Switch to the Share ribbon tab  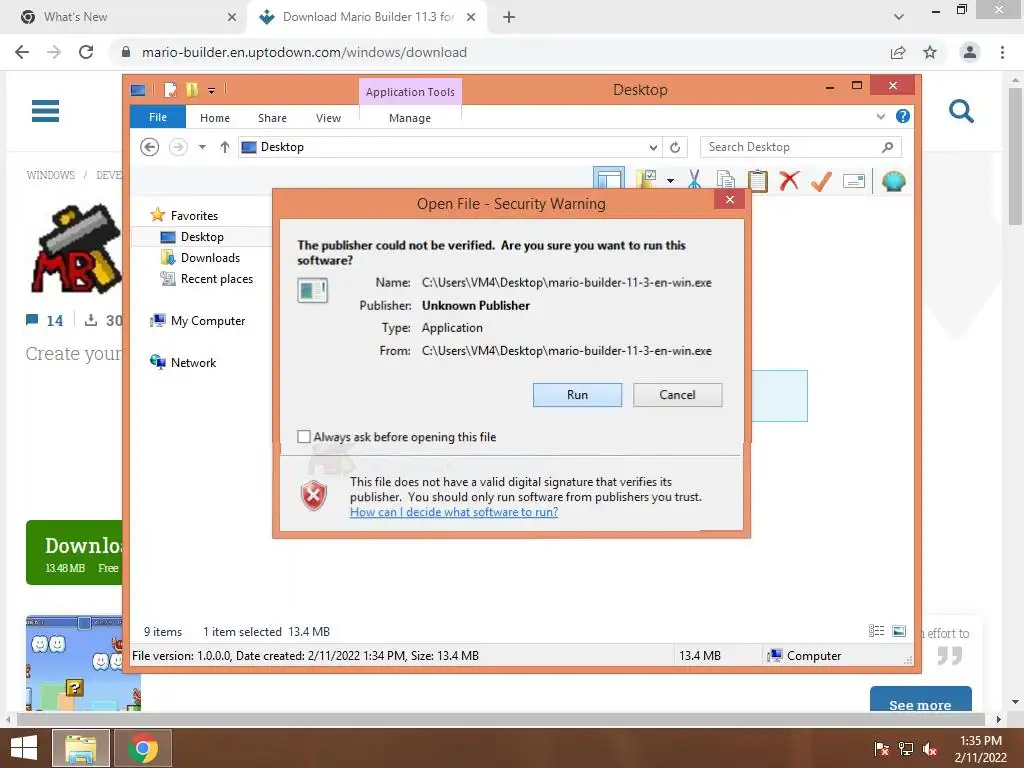coord(272,118)
